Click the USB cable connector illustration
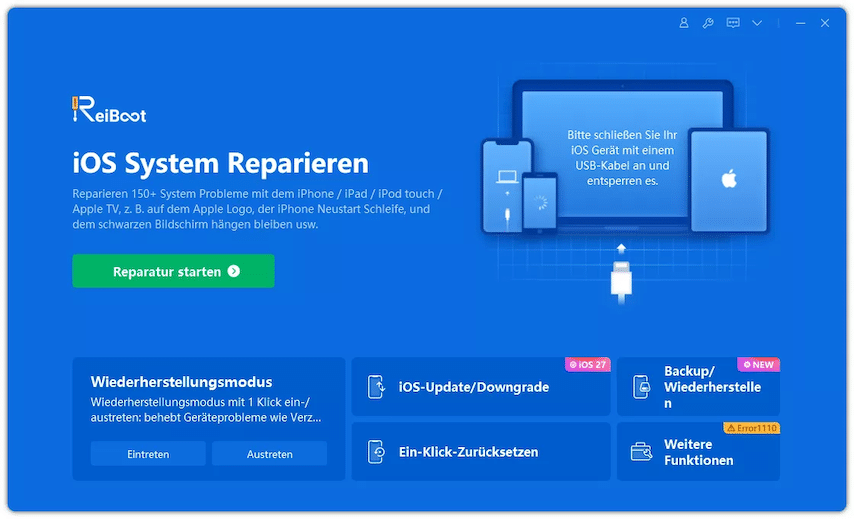 621,281
